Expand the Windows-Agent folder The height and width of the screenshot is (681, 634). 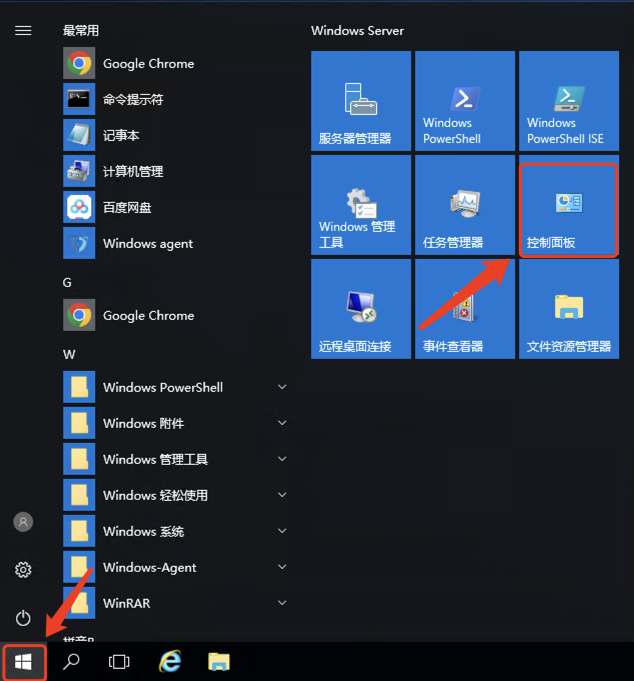(x=176, y=568)
